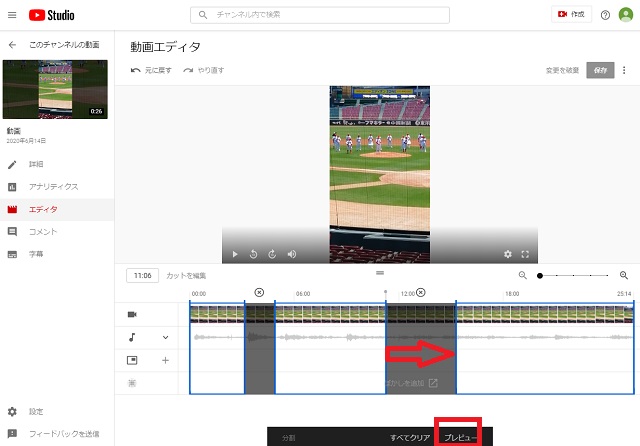Click ぼかしを追加 add blur link
Viewport: 640px width, 446px height.
412,383
